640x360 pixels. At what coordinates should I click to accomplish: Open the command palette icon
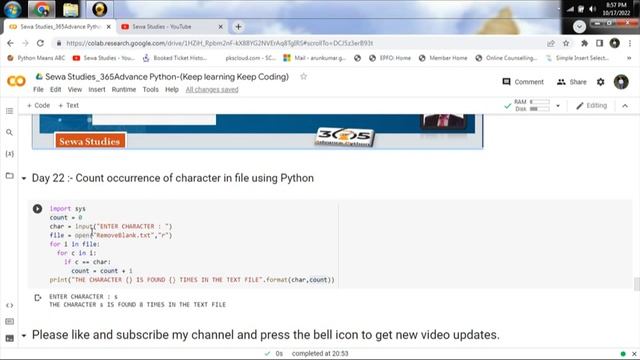point(9,322)
